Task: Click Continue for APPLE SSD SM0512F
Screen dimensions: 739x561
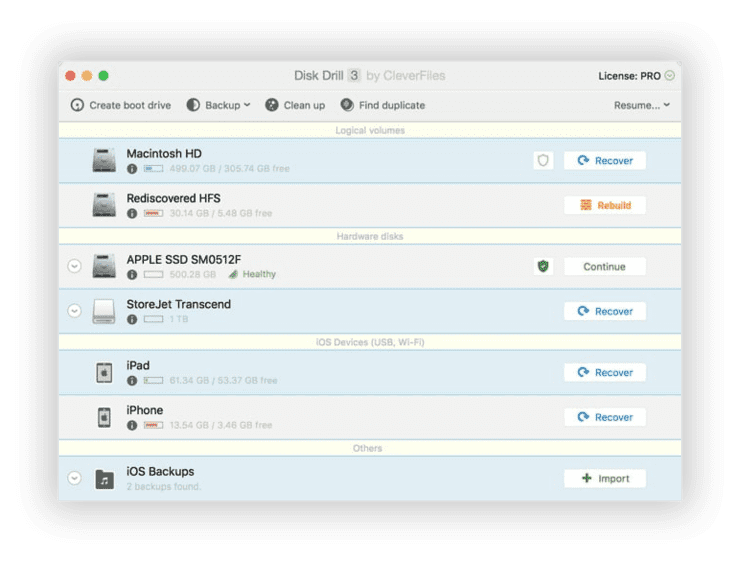Action: pyautogui.click(x=605, y=267)
